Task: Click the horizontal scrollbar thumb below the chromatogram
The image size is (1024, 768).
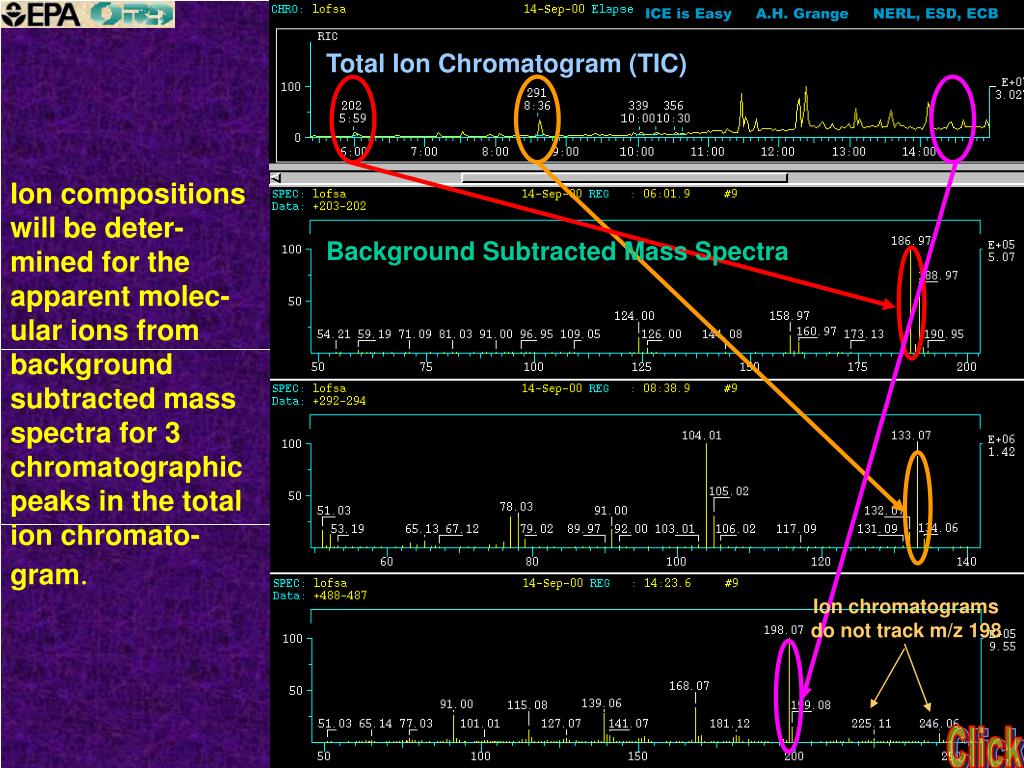Action: 624,178
